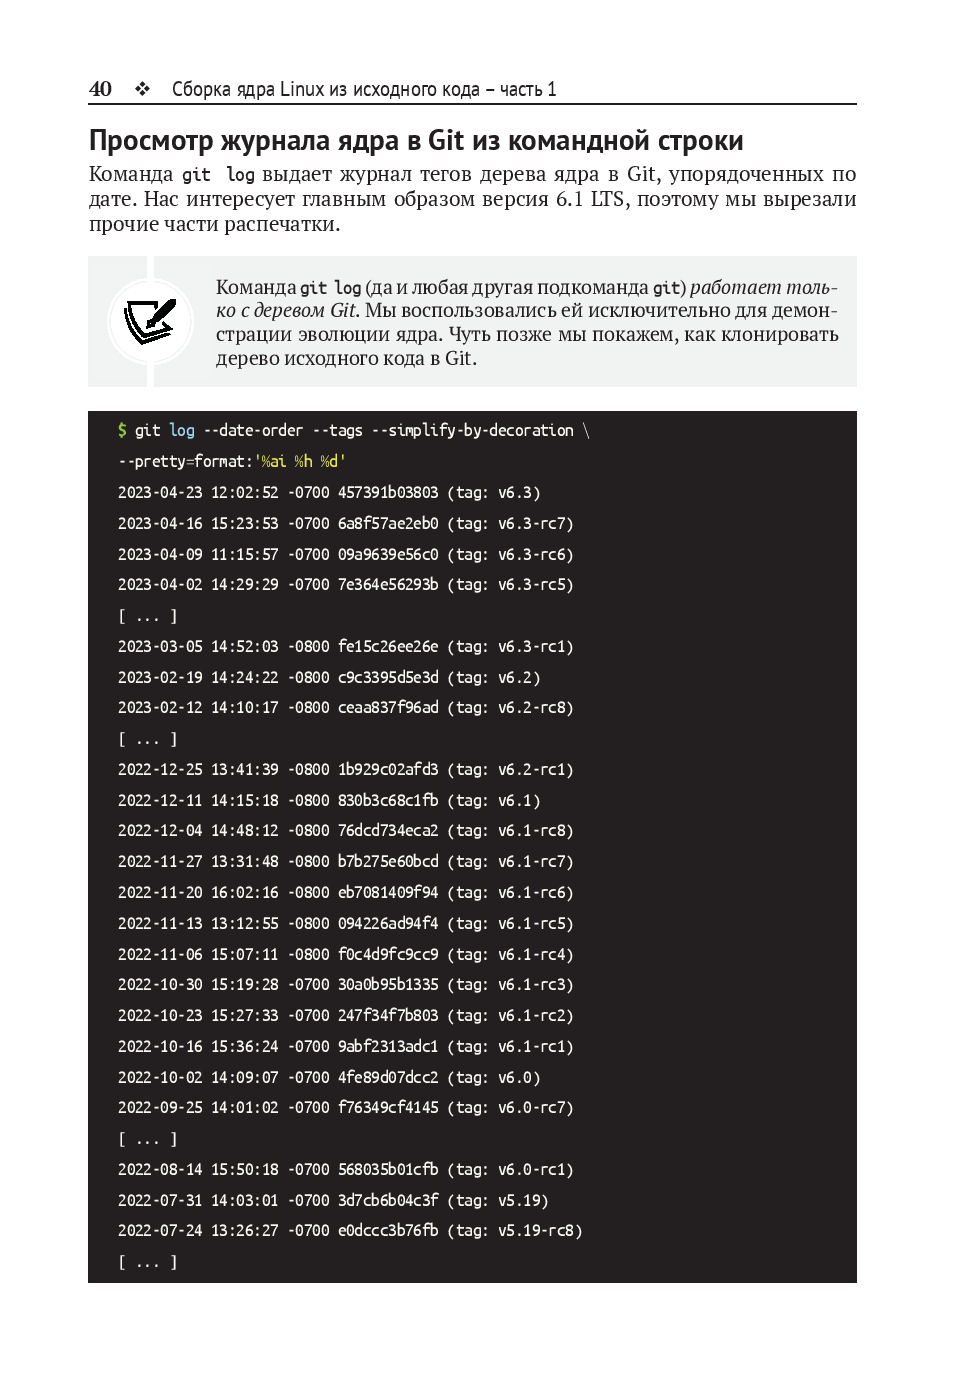Click the --pretty=format line in code block
Image resolution: width=974 pixels, height=1388 pixels.
(x=232, y=461)
